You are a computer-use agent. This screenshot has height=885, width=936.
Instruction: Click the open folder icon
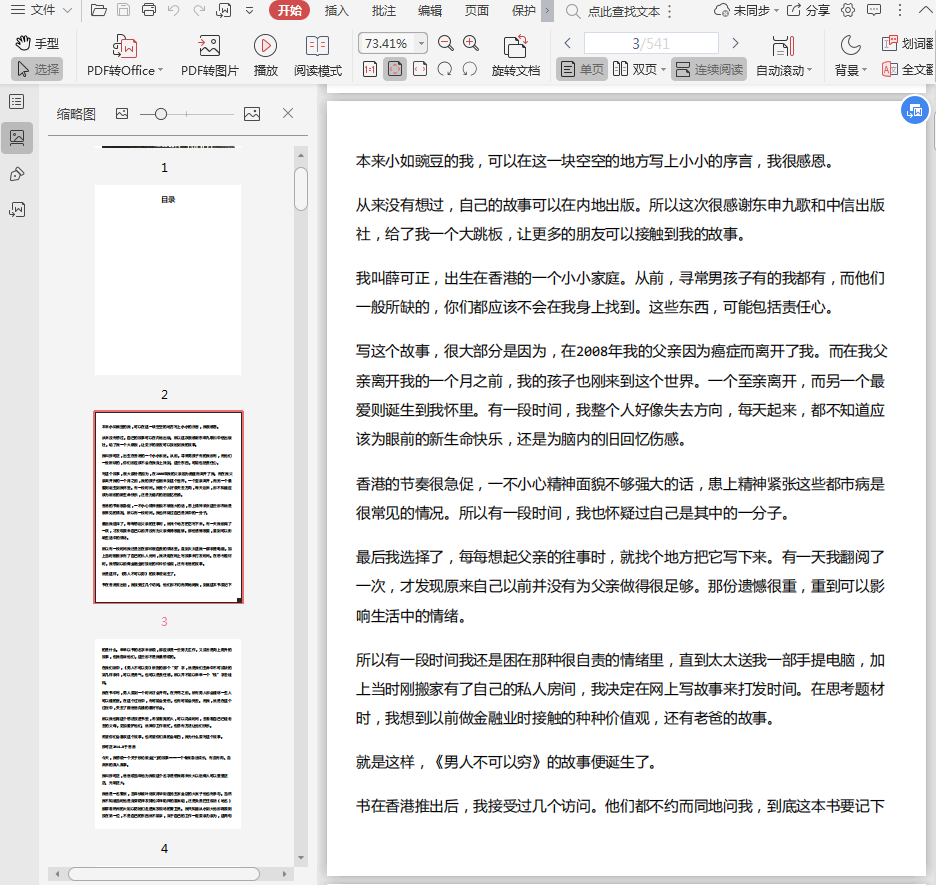tap(98, 10)
